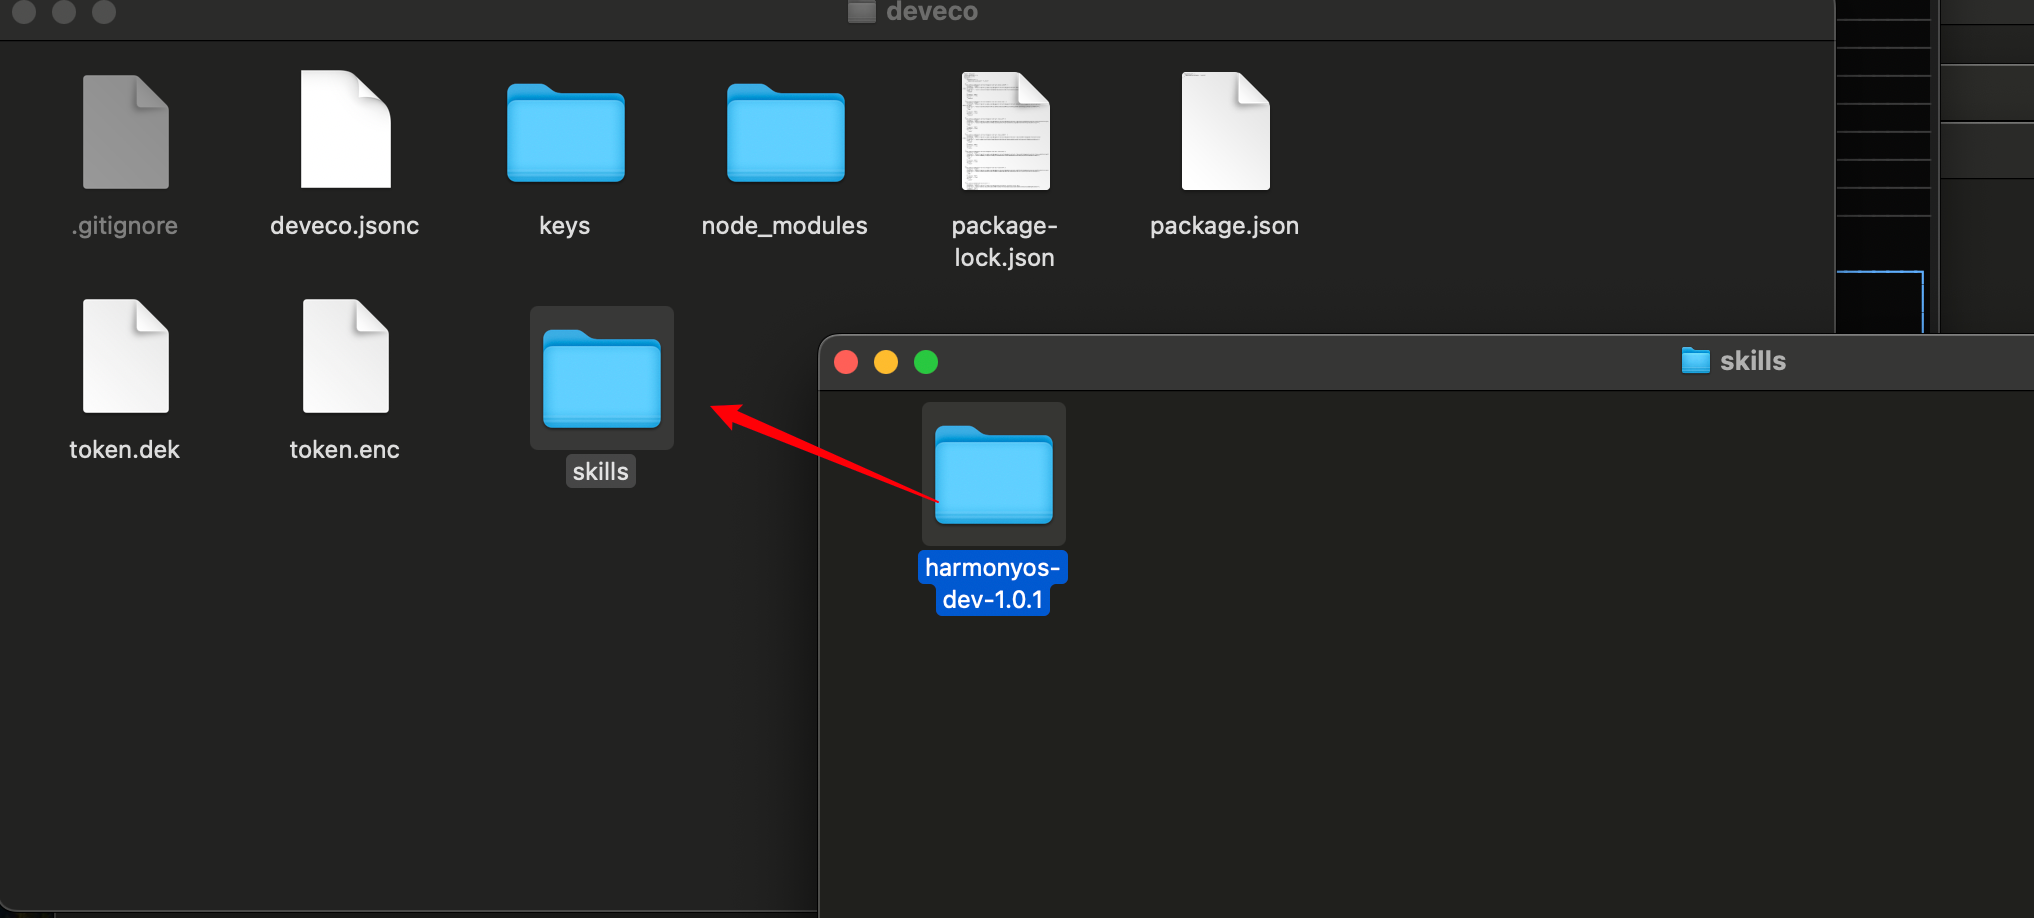Click the "deveco.jsonc" file name
Screen dimensions: 2034x918
[345, 226]
